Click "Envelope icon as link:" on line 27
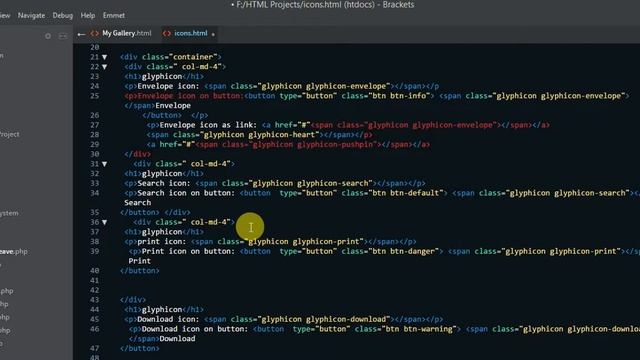Screen dimensions: 640x360 click(208, 125)
